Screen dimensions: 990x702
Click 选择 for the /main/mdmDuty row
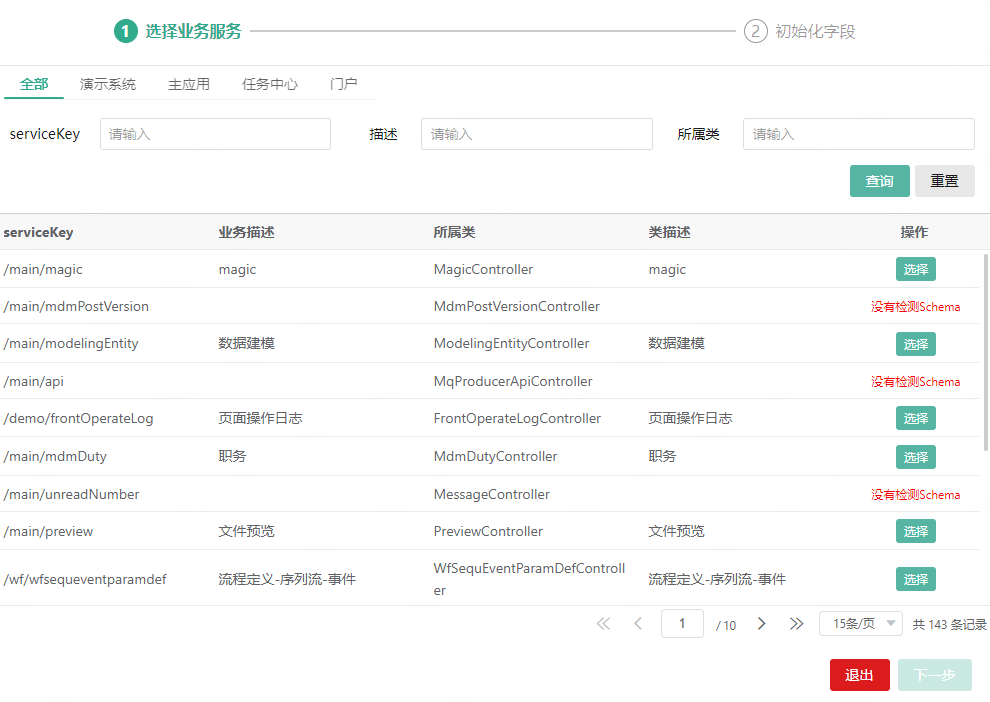pos(915,457)
